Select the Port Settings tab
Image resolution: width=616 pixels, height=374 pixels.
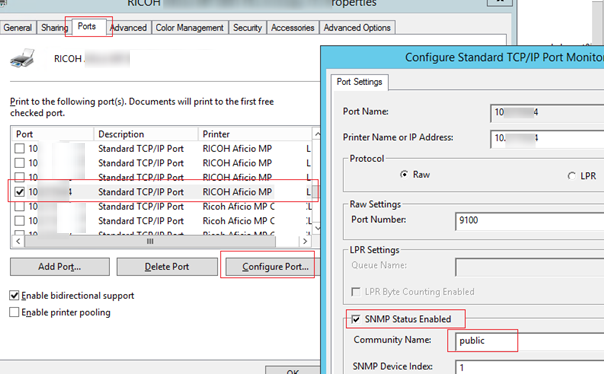tap(359, 82)
